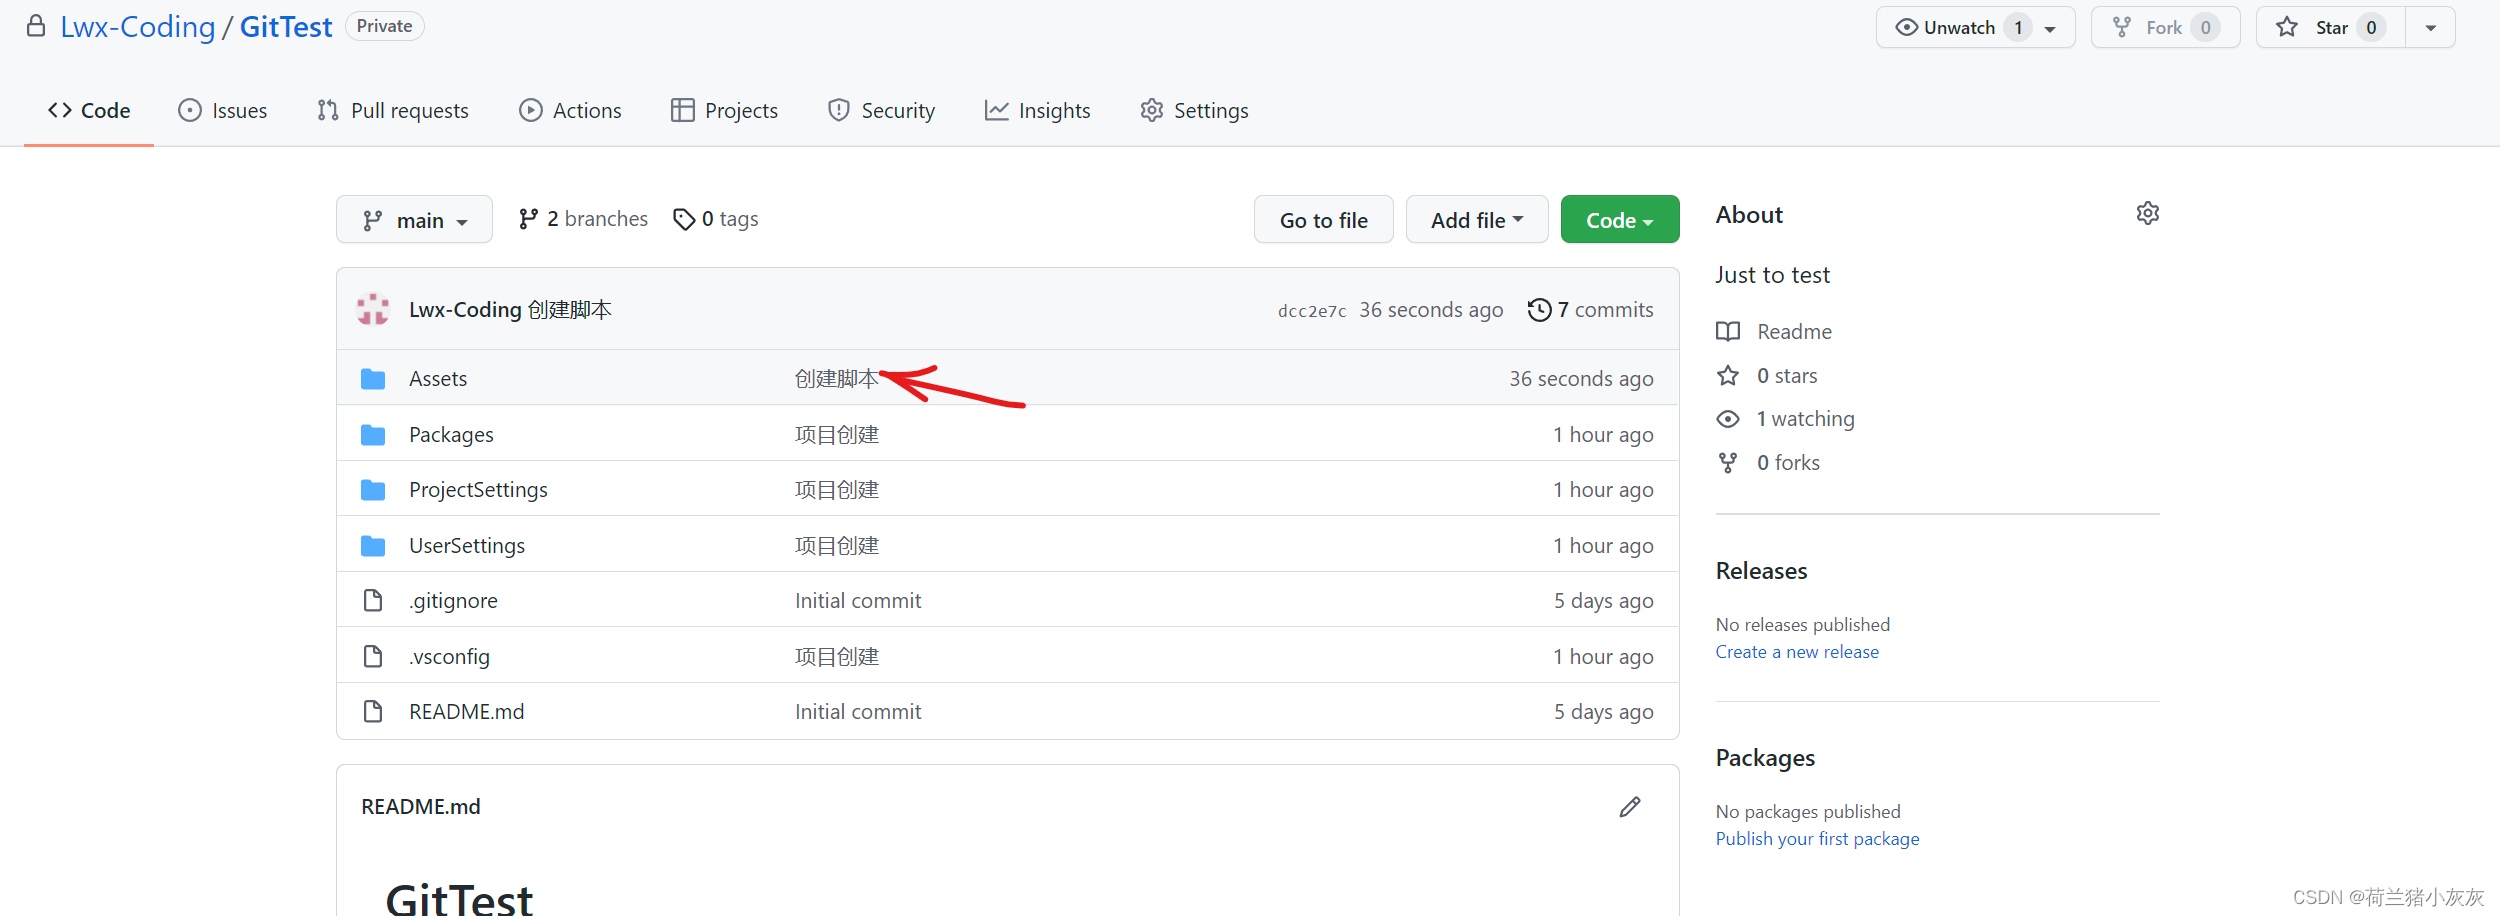Open the green Code dropdown
This screenshot has height=916, width=2500.
pyautogui.click(x=1619, y=219)
